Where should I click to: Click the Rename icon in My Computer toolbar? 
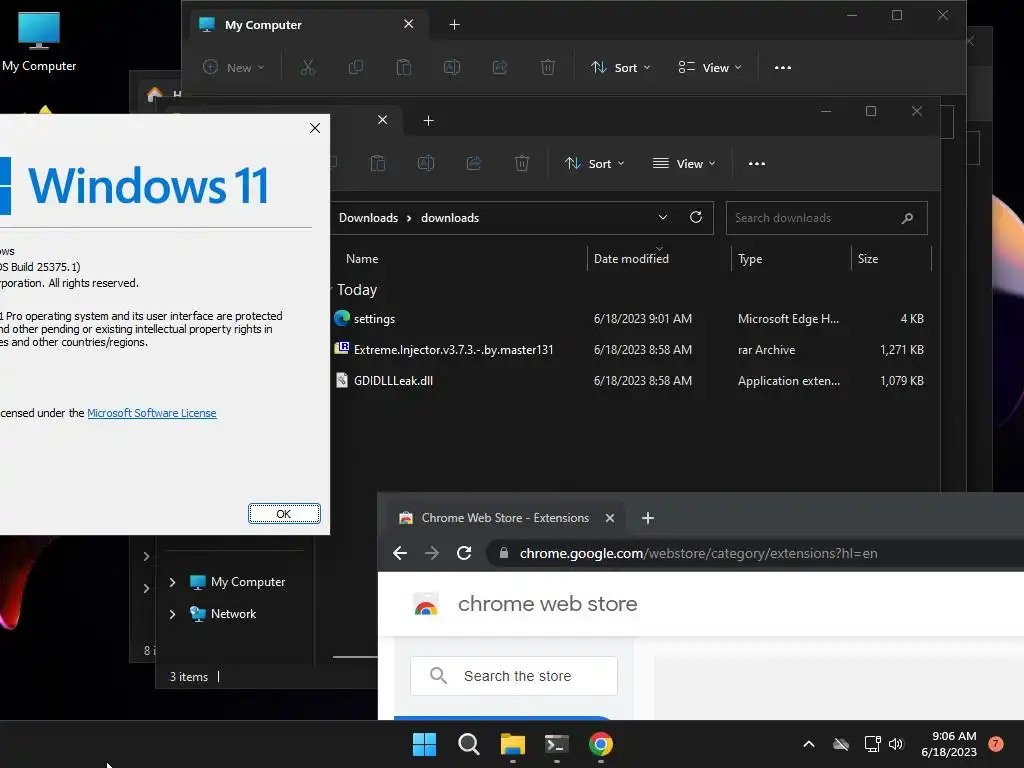(x=452, y=67)
